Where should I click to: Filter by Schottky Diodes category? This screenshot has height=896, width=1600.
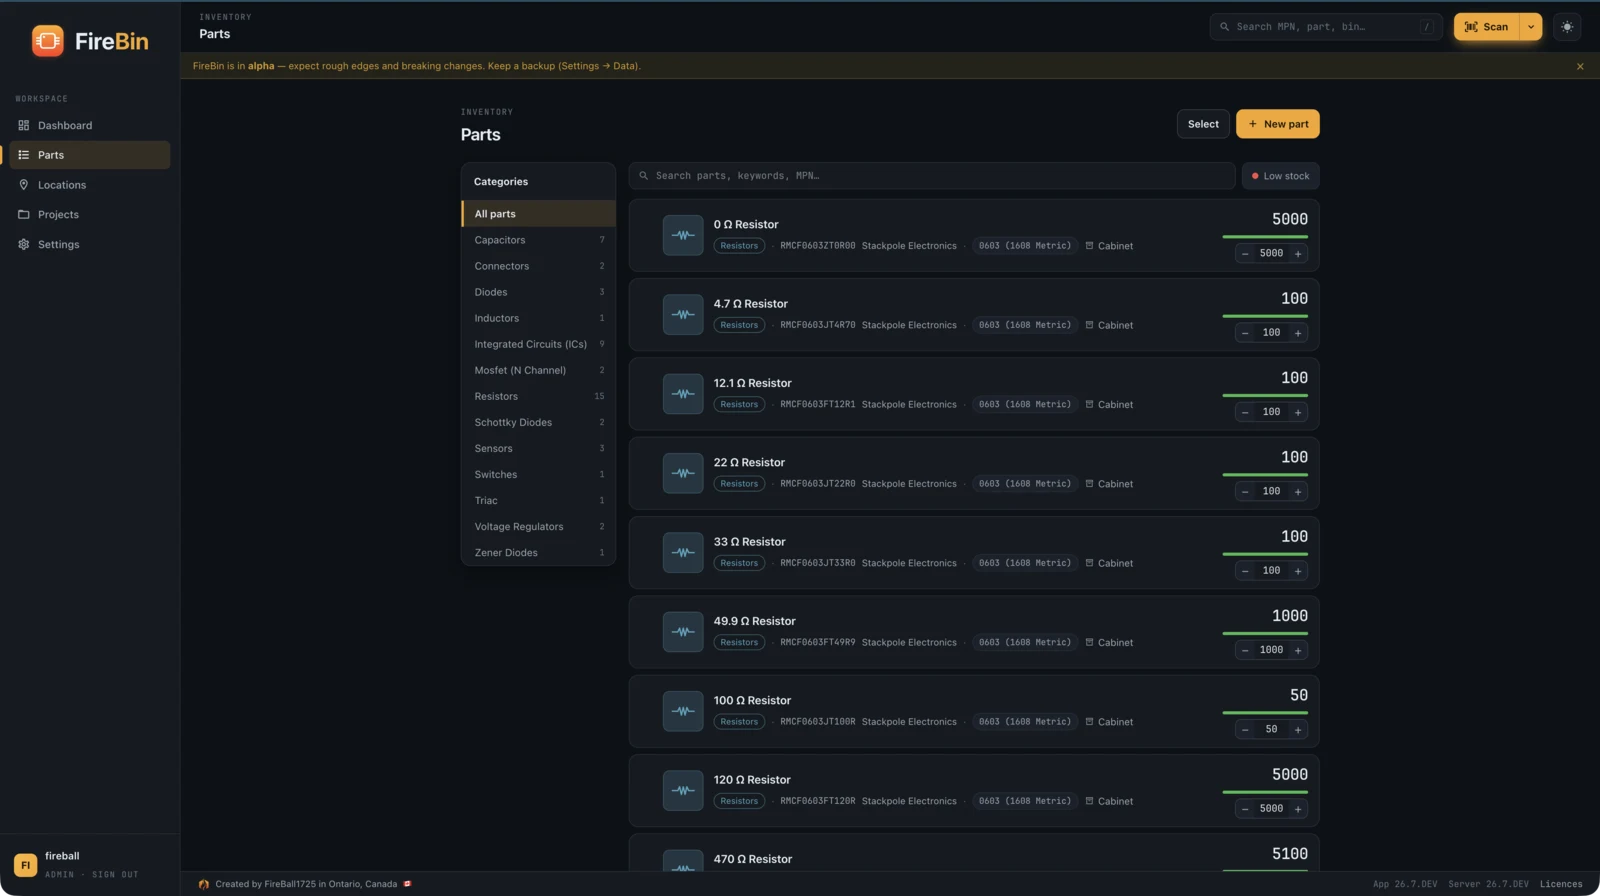click(x=538, y=422)
